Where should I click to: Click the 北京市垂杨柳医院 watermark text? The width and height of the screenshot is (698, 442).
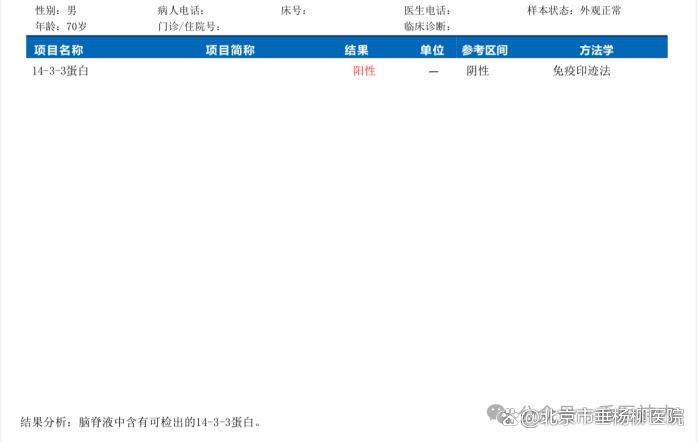pyautogui.click(x=612, y=416)
